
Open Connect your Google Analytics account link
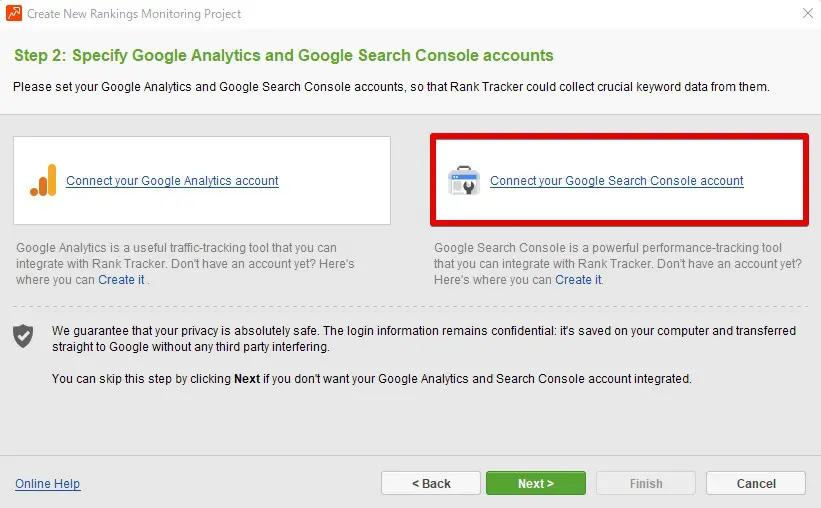[x=172, y=181]
